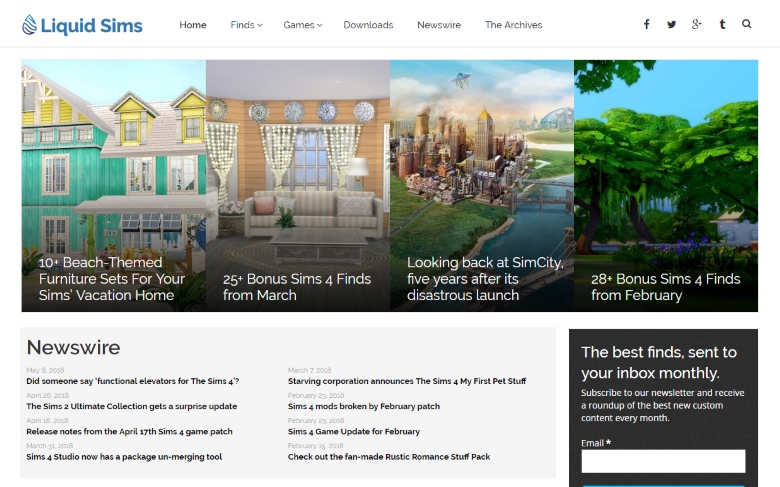Viewport: 780px width, 487px height.
Task: Click the Liquid Sims logo
Action: pyautogui.click(x=83, y=25)
